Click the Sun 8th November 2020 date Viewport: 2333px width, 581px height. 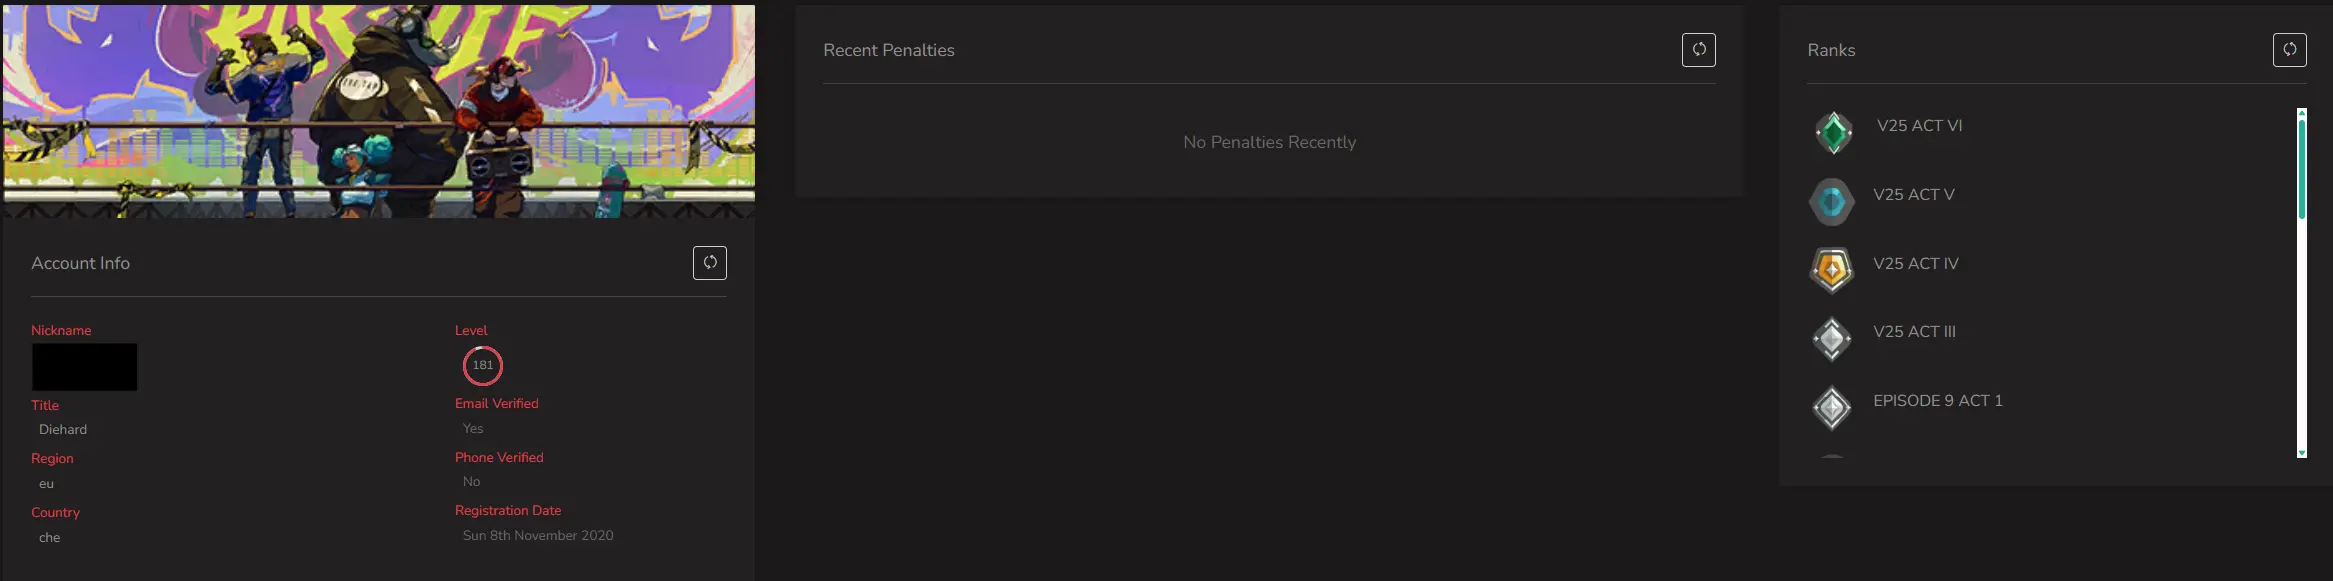pos(538,536)
